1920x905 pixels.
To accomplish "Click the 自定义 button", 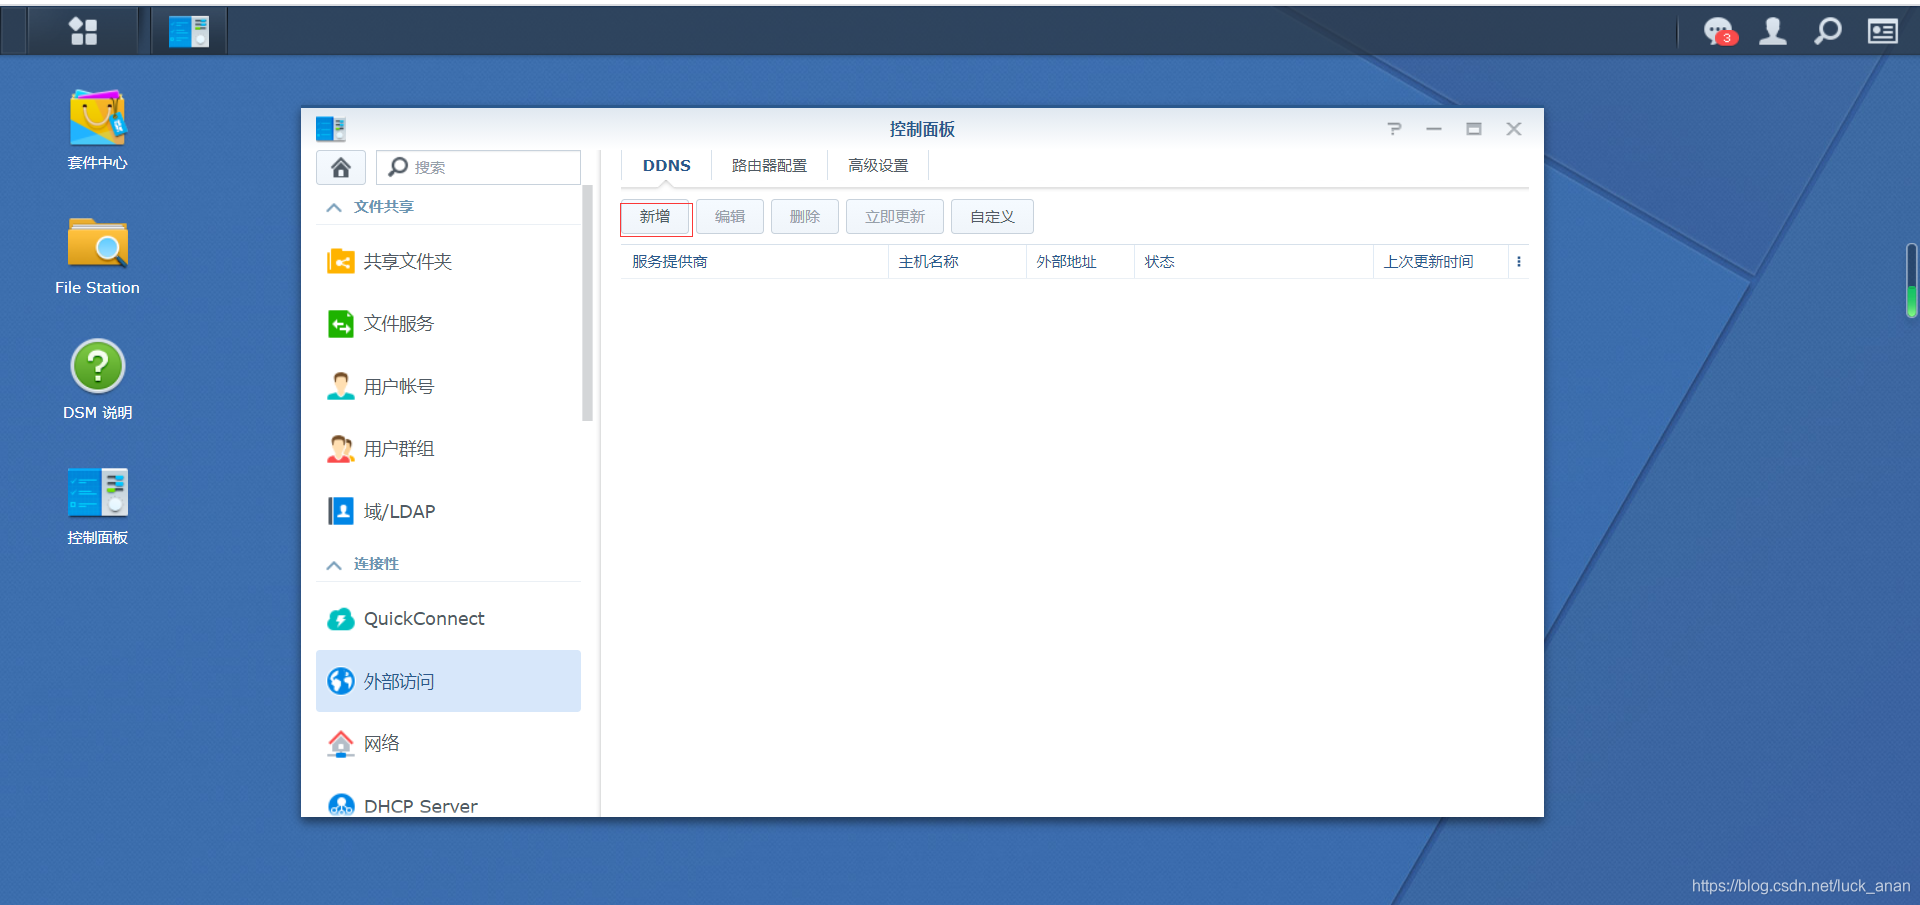I will point(992,217).
